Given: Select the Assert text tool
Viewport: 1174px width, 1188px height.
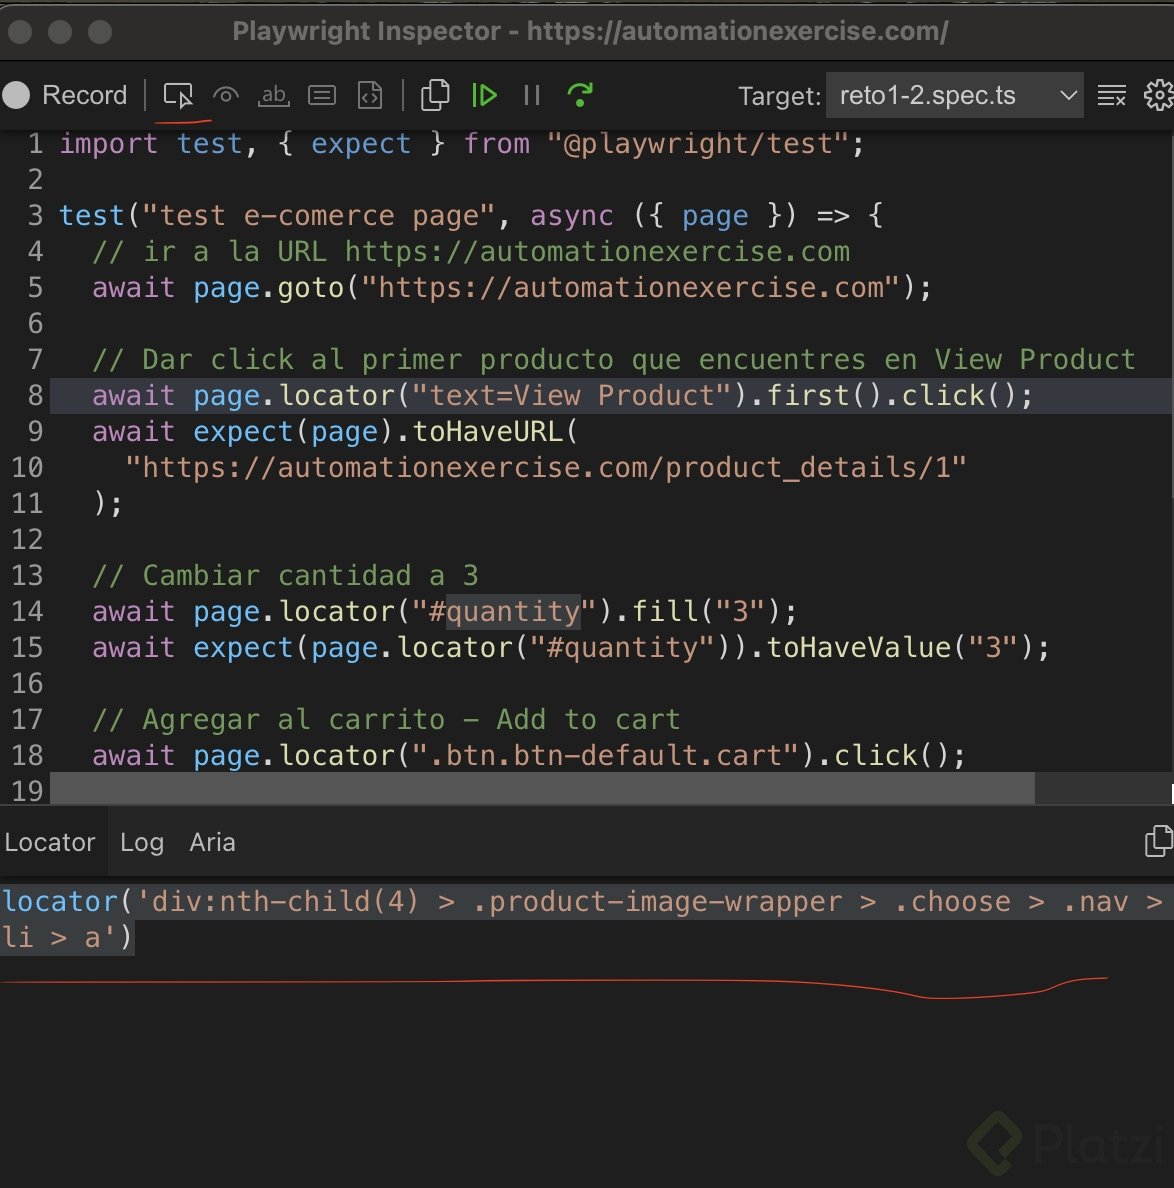Looking at the screenshot, I should (x=273, y=95).
